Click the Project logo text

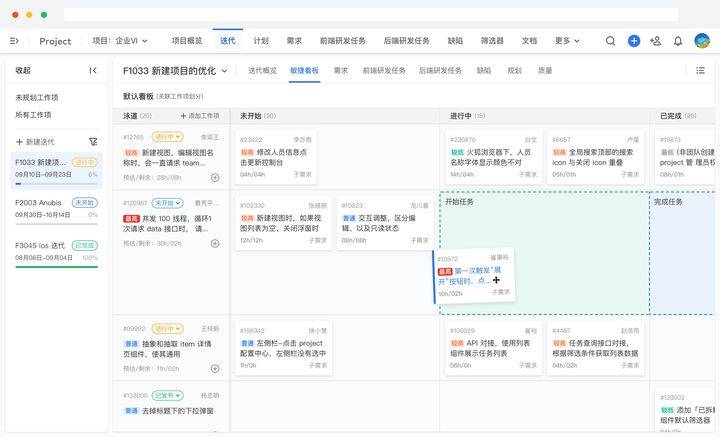pyautogui.click(x=55, y=41)
